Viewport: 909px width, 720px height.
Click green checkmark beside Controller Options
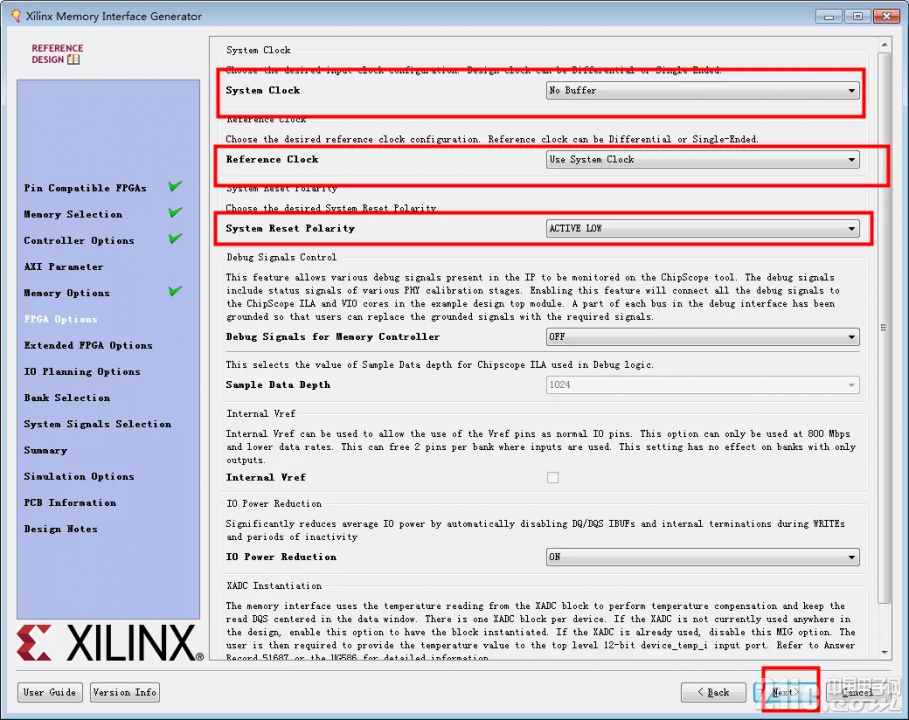tap(176, 238)
